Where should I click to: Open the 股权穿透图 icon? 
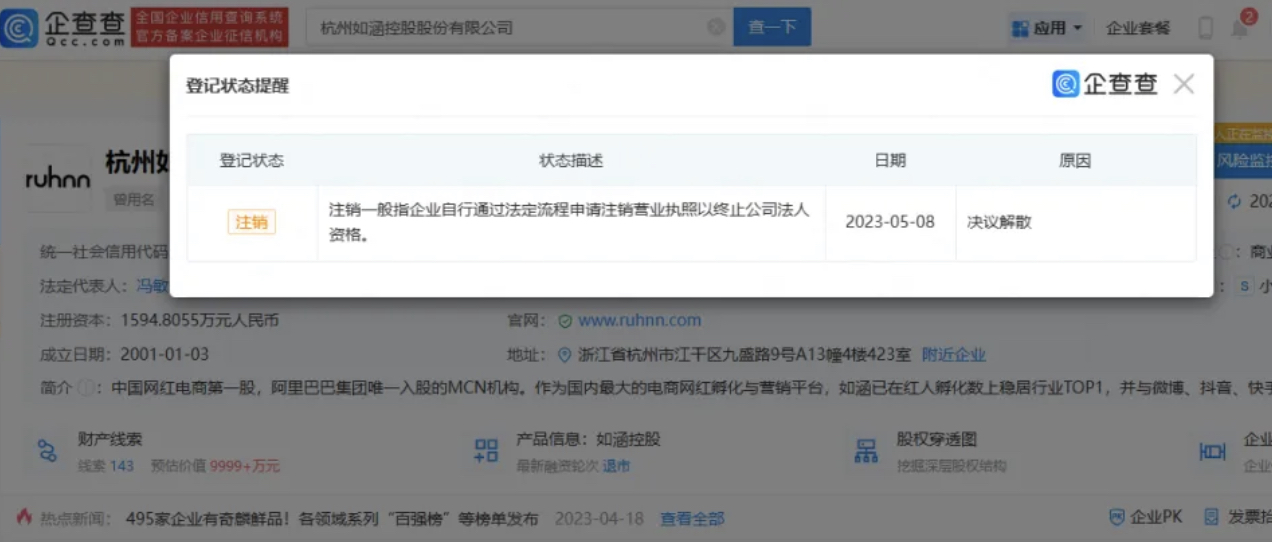[x=866, y=451]
